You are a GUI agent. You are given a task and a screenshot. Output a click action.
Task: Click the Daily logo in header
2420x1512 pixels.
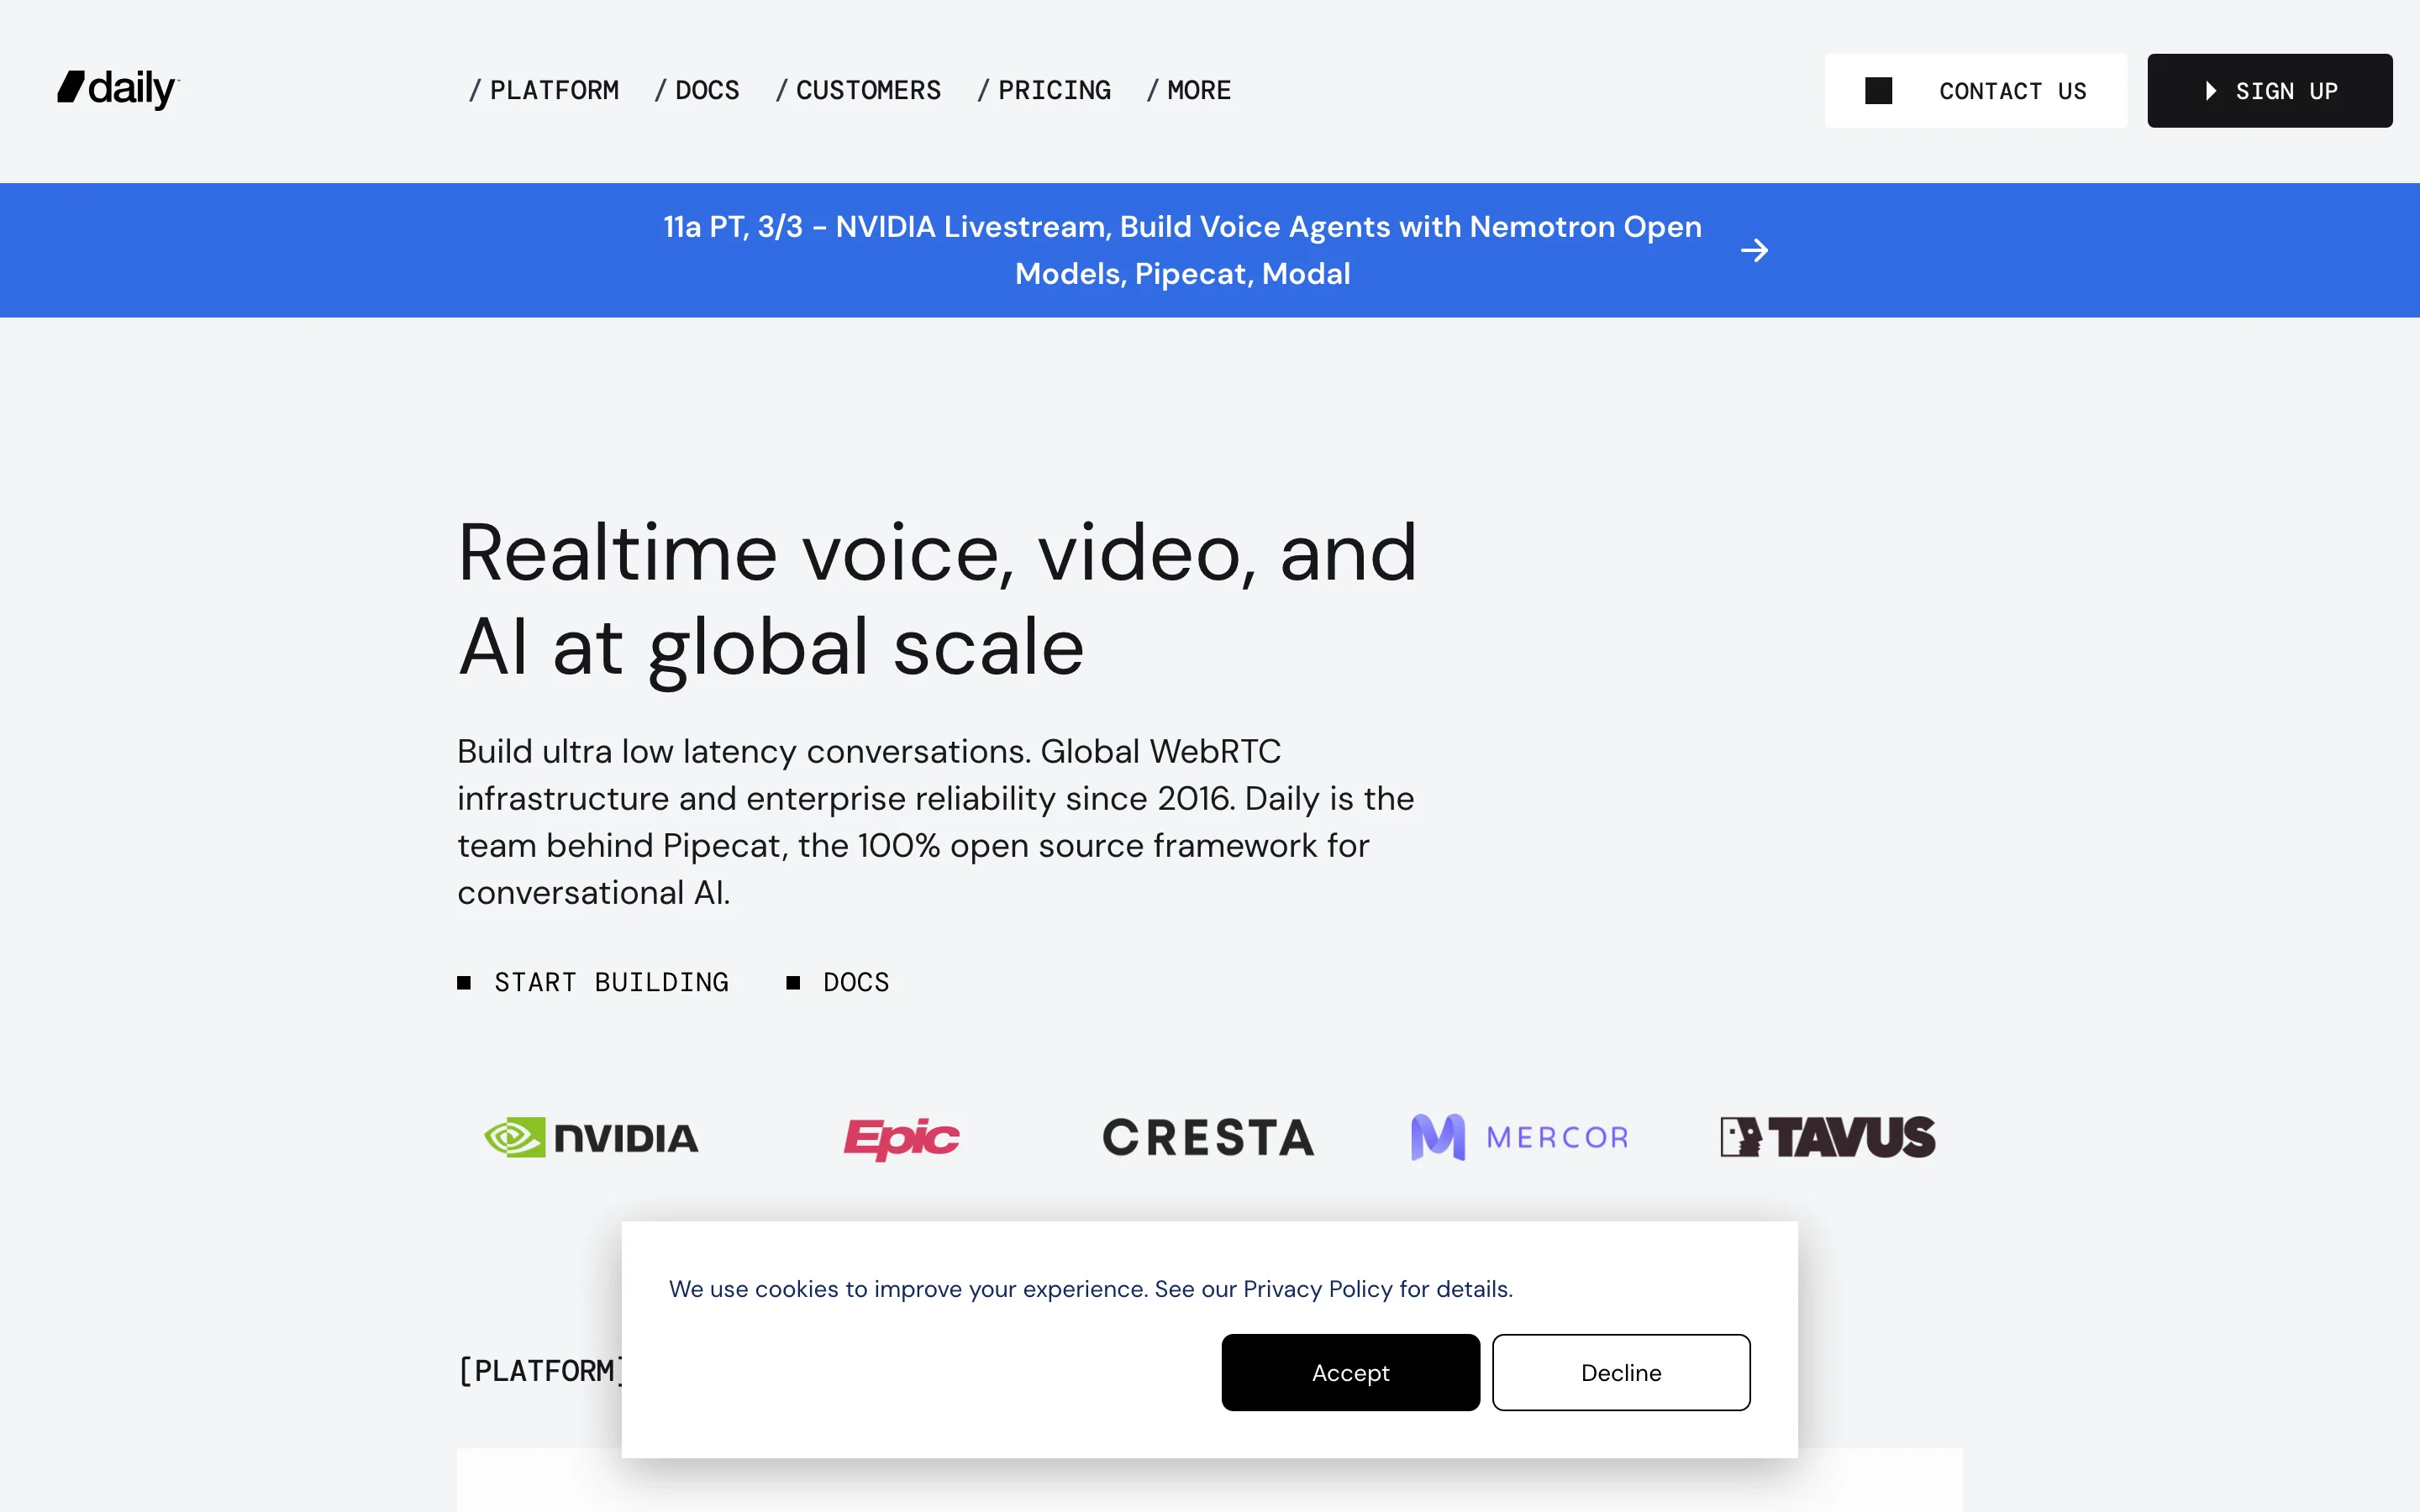pyautogui.click(x=118, y=89)
